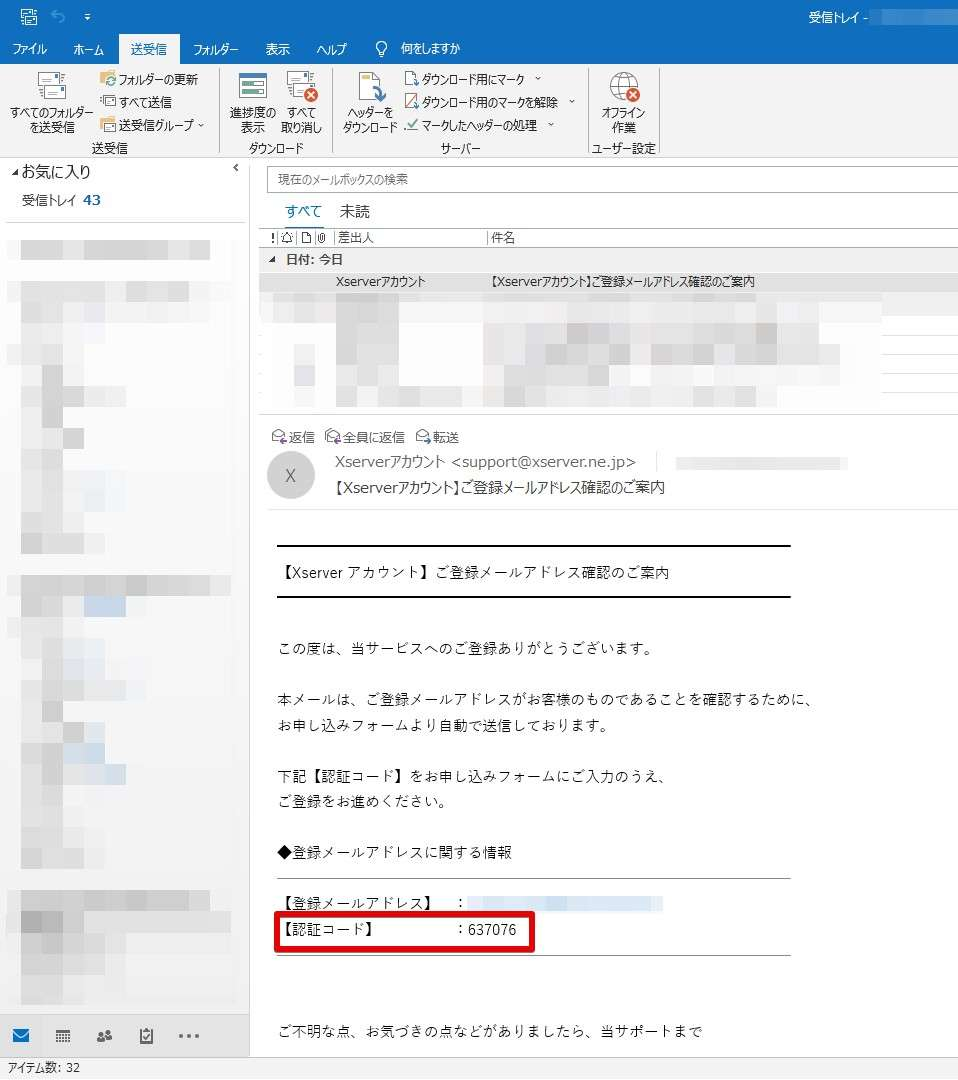This screenshot has height=1080, width=958.
Task: Click Send/Receive All Folders icon (すべてのフォルダーを送受信)
Action: [52, 102]
